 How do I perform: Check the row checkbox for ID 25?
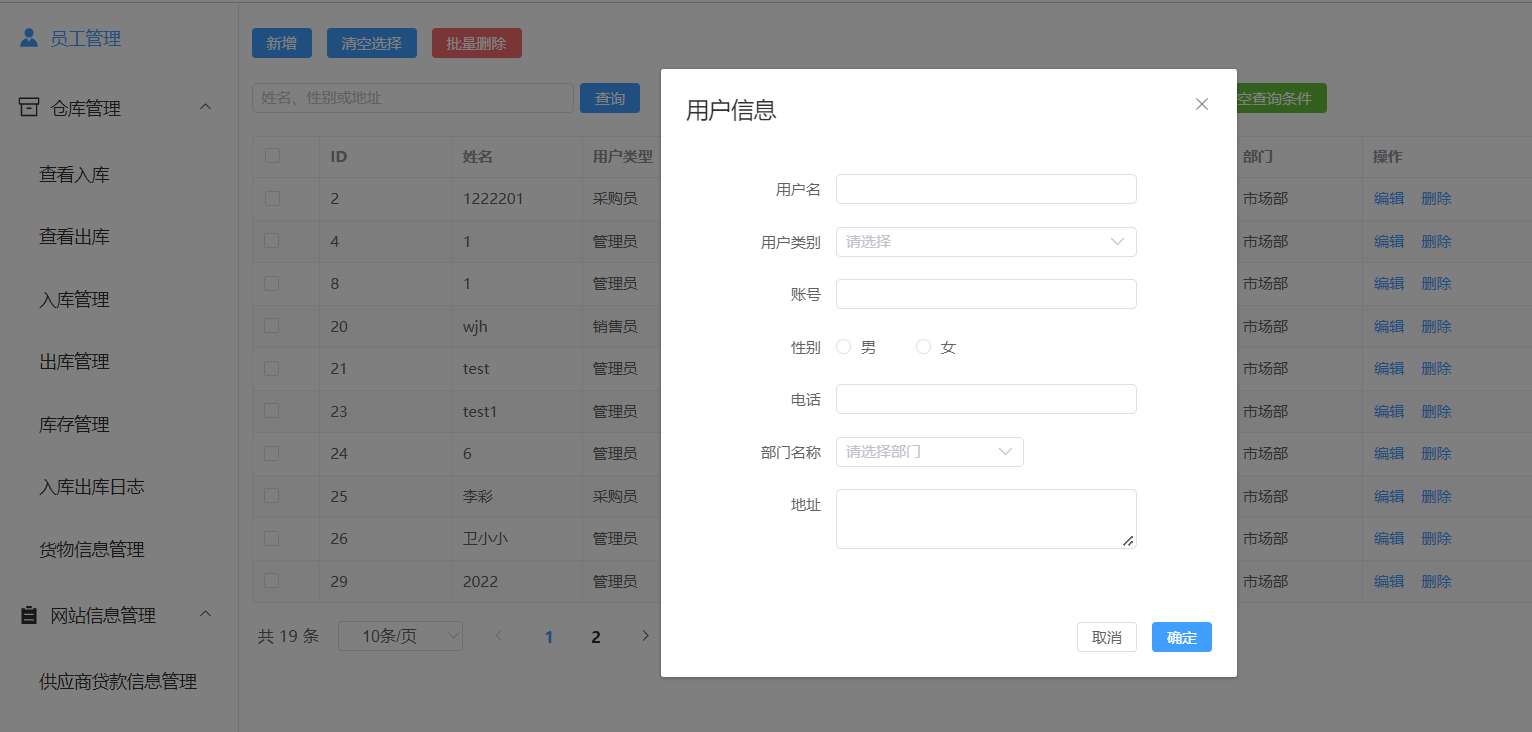(x=272, y=496)
